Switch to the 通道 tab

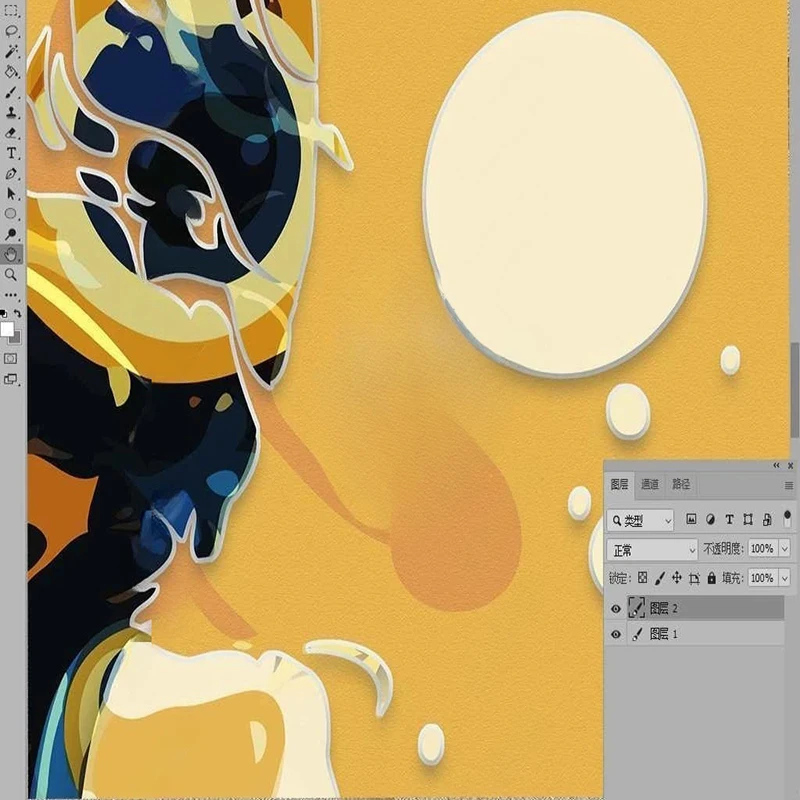coord(650,484)
